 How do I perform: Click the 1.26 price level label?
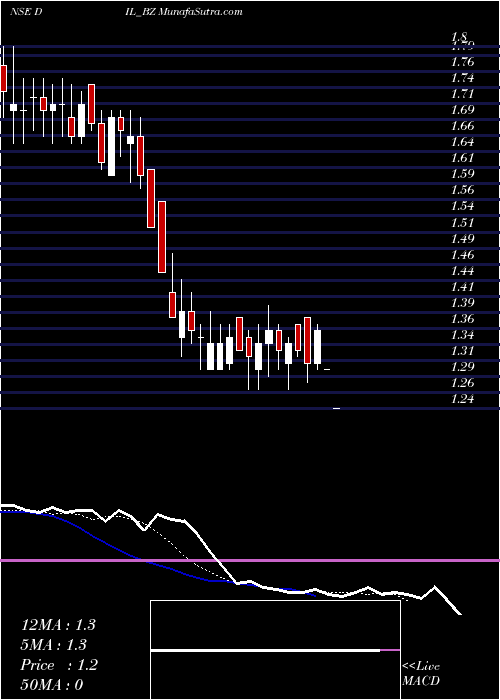[463, 383]
